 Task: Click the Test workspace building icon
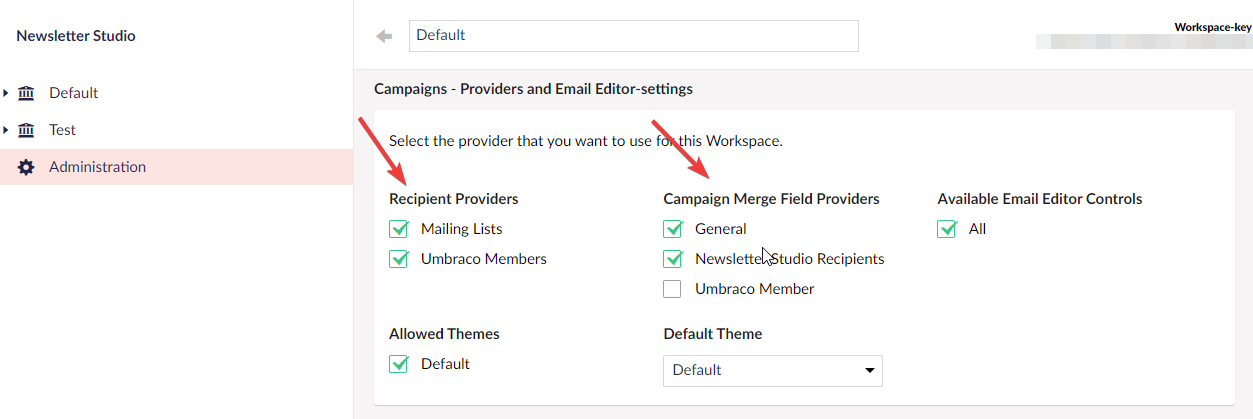coord(26,130)
